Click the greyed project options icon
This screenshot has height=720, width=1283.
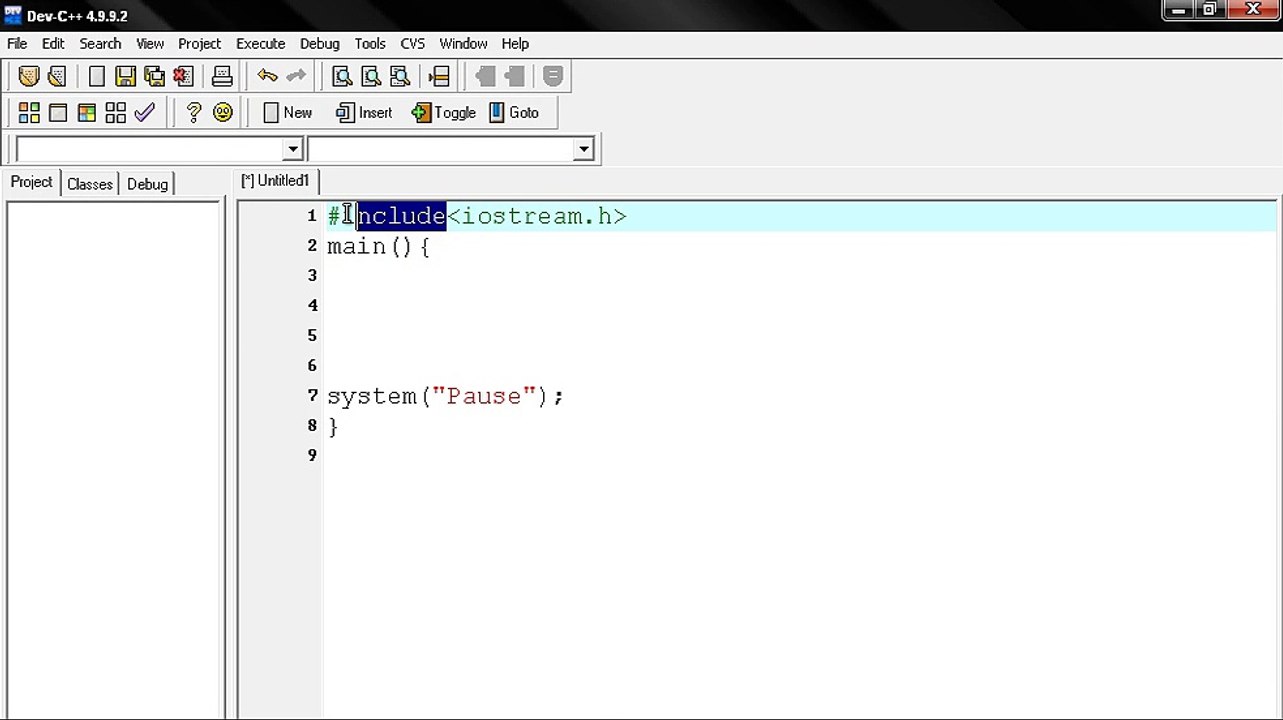(553, 76)
